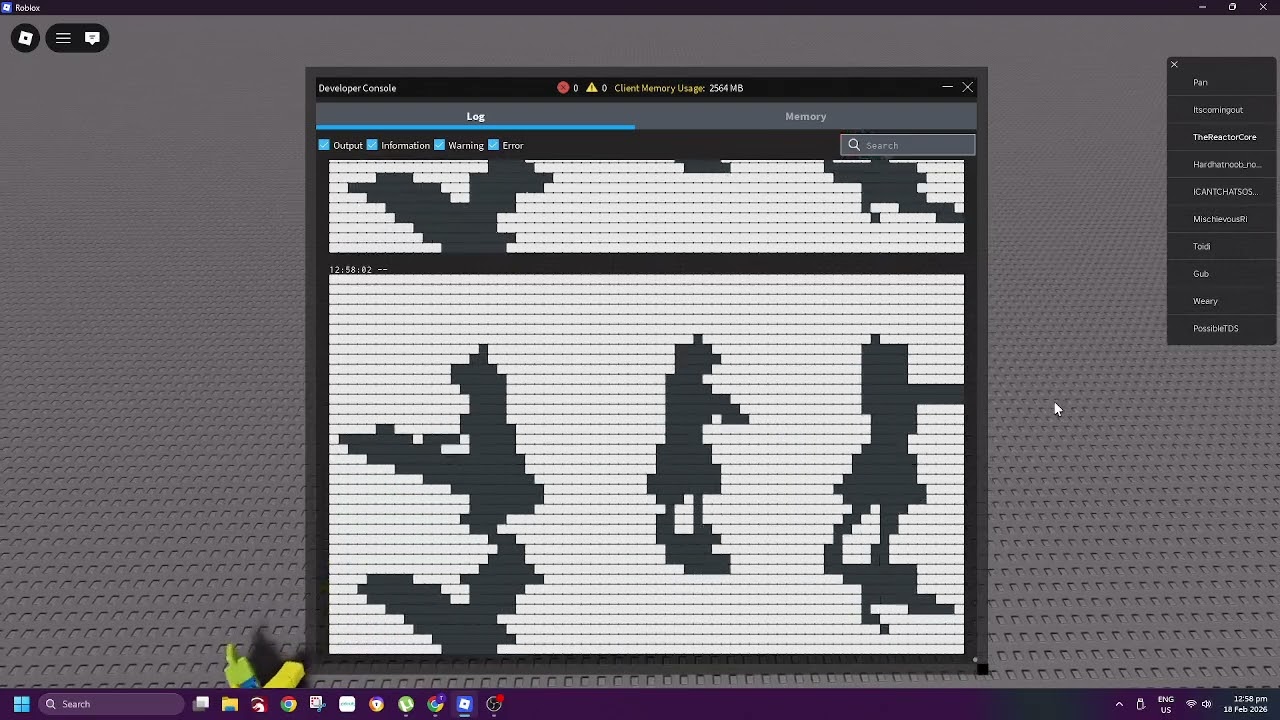The image size is (1280, 720).
Task: Toggle the Information filter checkbox
Action: click(x=372, y=145)
